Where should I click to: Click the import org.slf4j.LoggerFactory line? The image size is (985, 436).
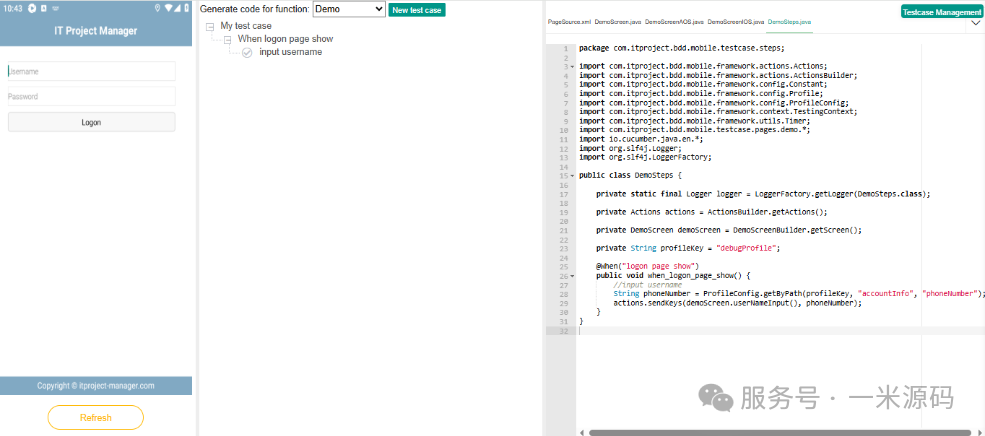[645, 158]
